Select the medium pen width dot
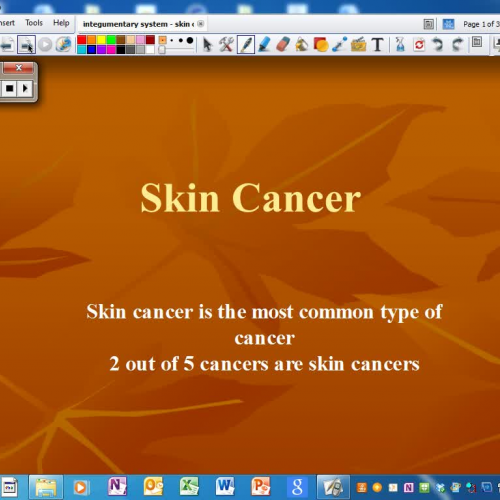The width and height of the screenshot is (500, 500). point(181,41)
